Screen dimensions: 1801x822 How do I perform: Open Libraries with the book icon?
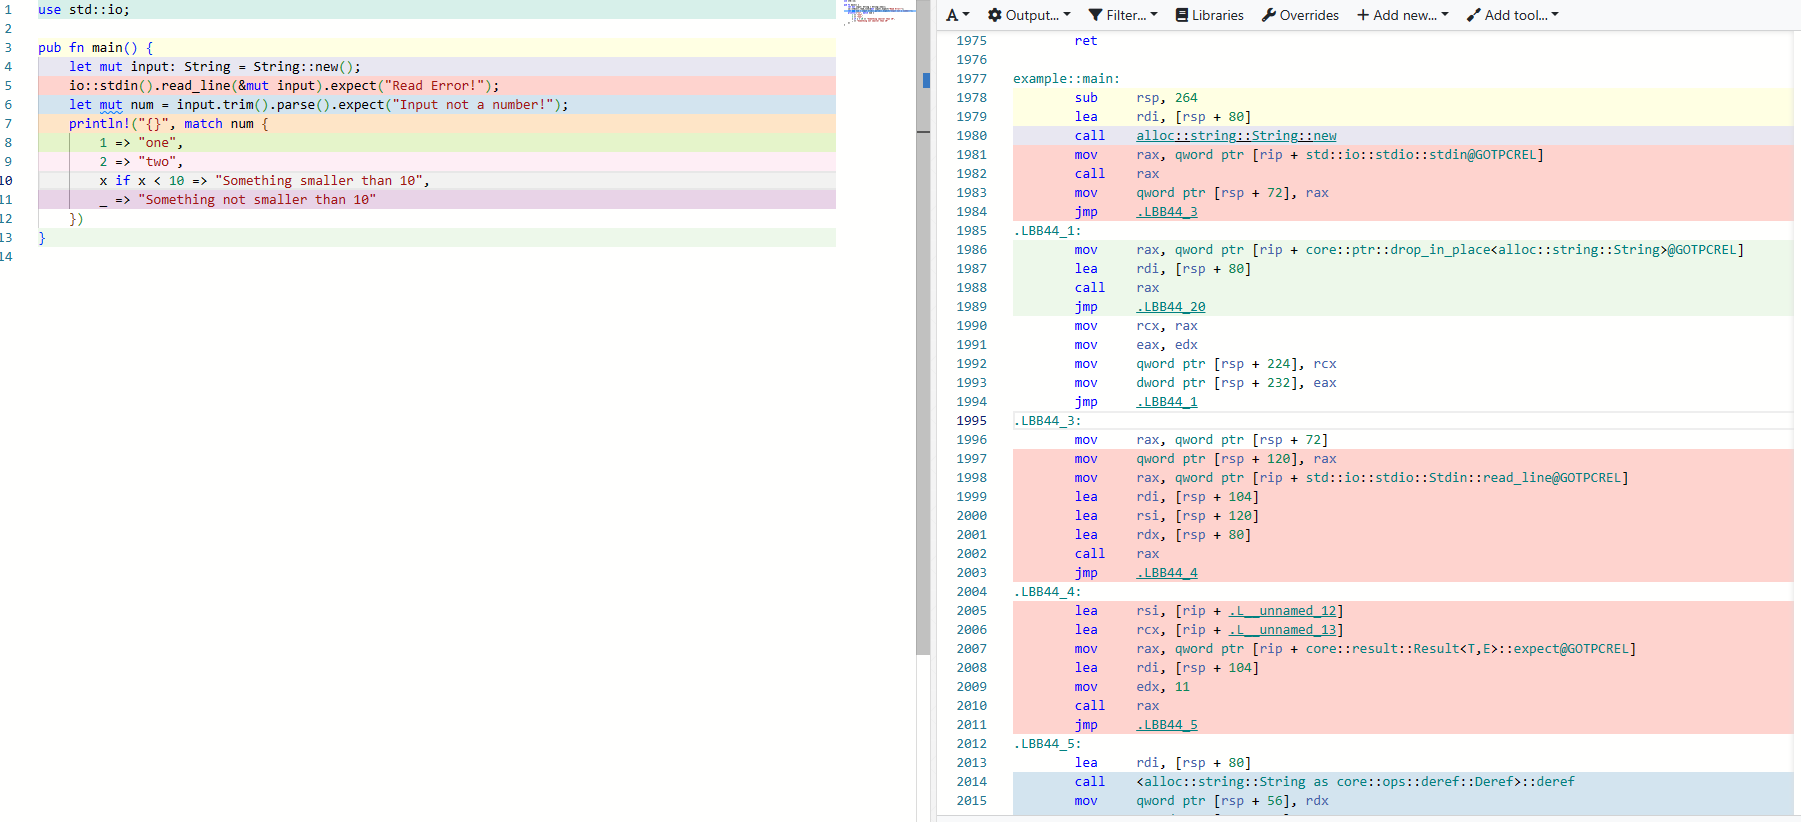1209,15
